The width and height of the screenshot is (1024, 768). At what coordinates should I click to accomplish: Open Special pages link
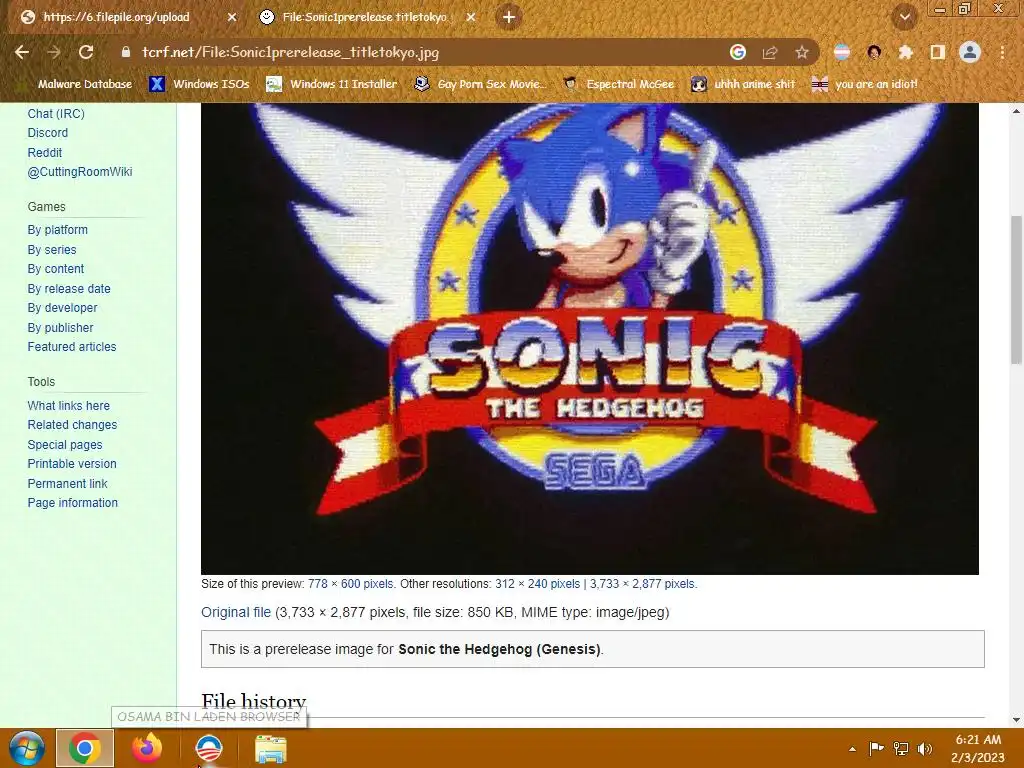pyautogui.click(x=65, y=444)
